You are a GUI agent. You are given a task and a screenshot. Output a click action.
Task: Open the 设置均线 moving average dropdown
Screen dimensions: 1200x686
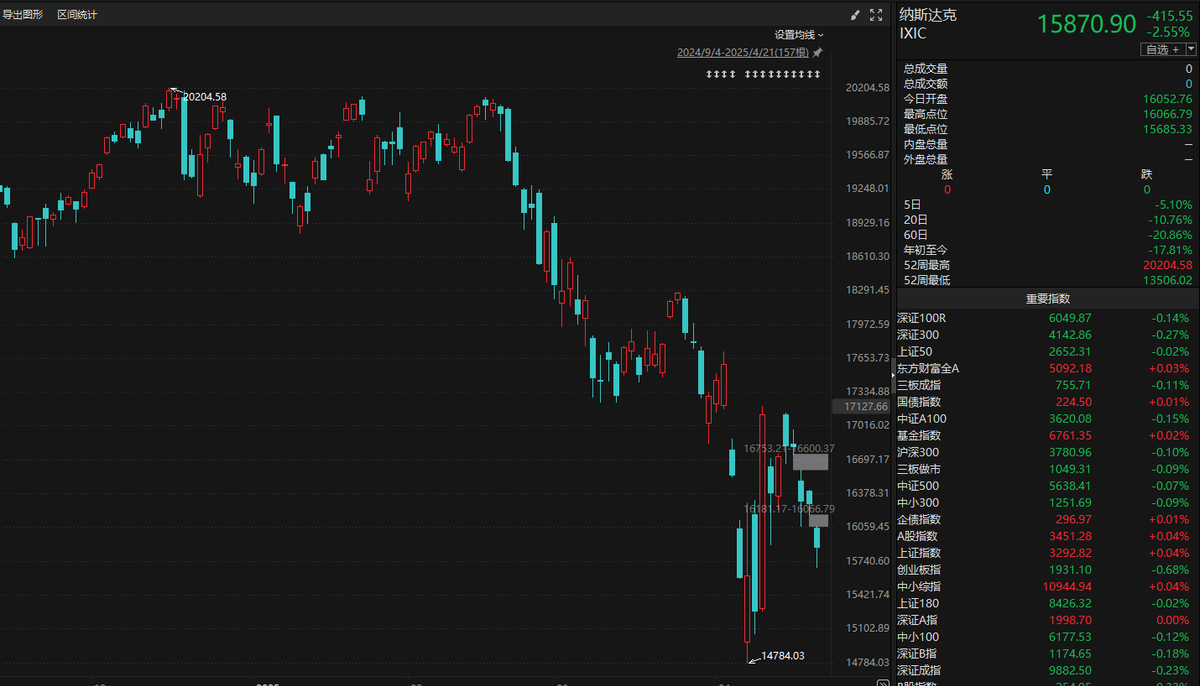pyautogui.click(x=798, y=35)
